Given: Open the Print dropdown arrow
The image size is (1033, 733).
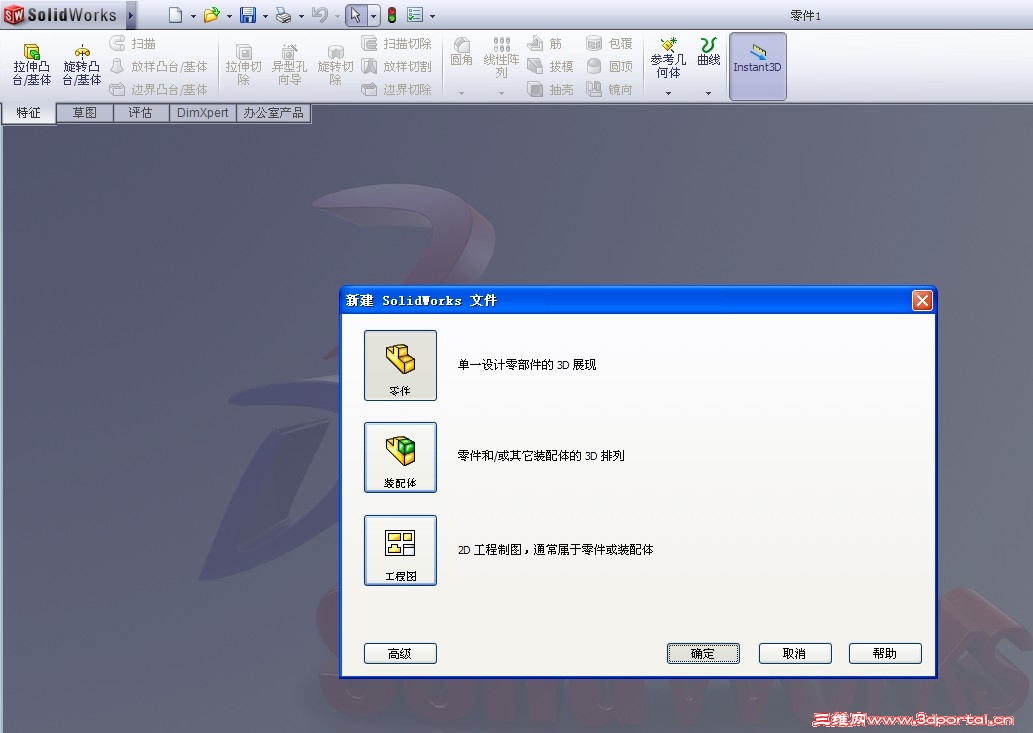Looking at the screenshot, I should [301, 16].
